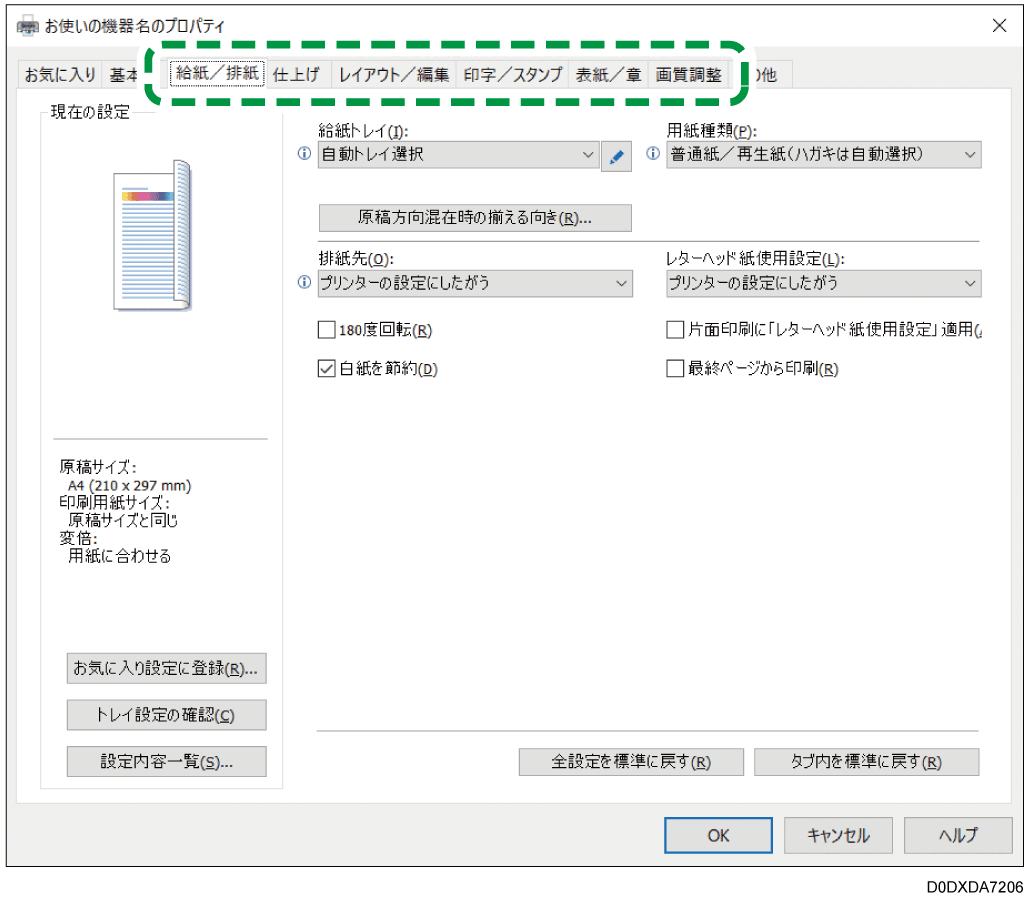Click the info icon beside 給紙トレイ
Screen dimensions: 1028x900
pyautogui.click(x=303, y=155)
